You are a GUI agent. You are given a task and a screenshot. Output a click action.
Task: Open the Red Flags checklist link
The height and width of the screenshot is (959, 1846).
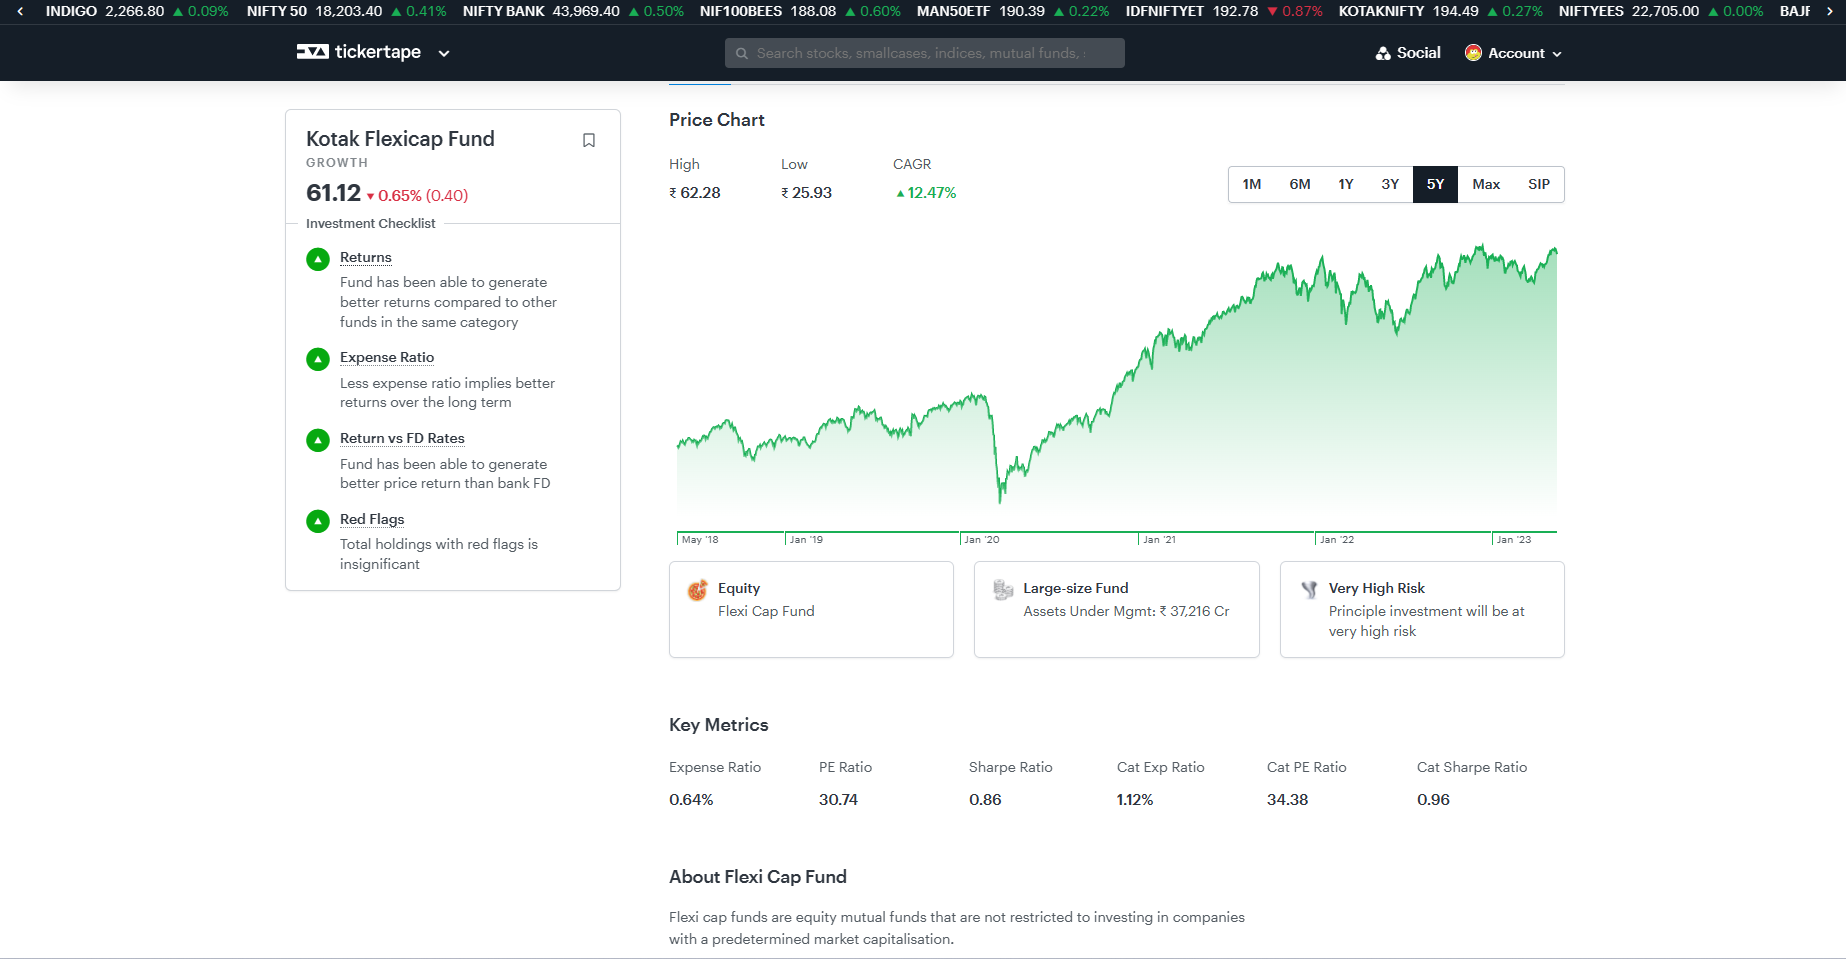[x=372, y=519]
